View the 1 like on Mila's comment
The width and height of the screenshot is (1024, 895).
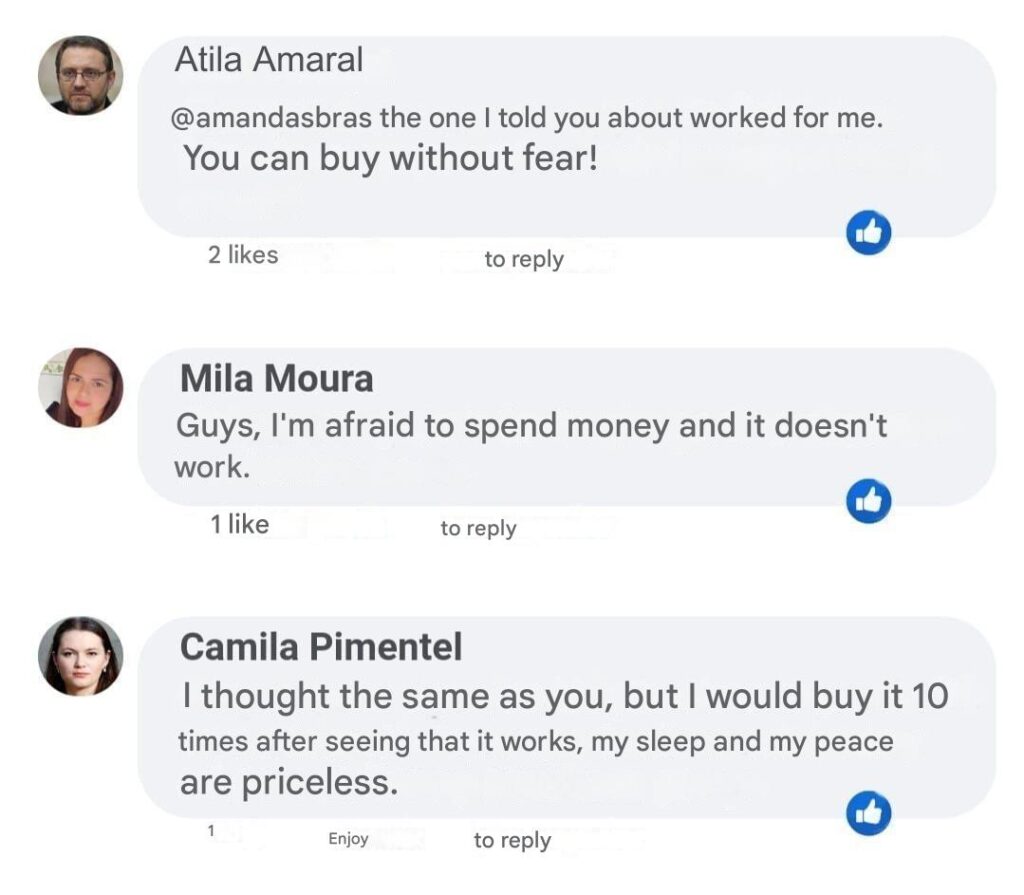tap(239, 524)
